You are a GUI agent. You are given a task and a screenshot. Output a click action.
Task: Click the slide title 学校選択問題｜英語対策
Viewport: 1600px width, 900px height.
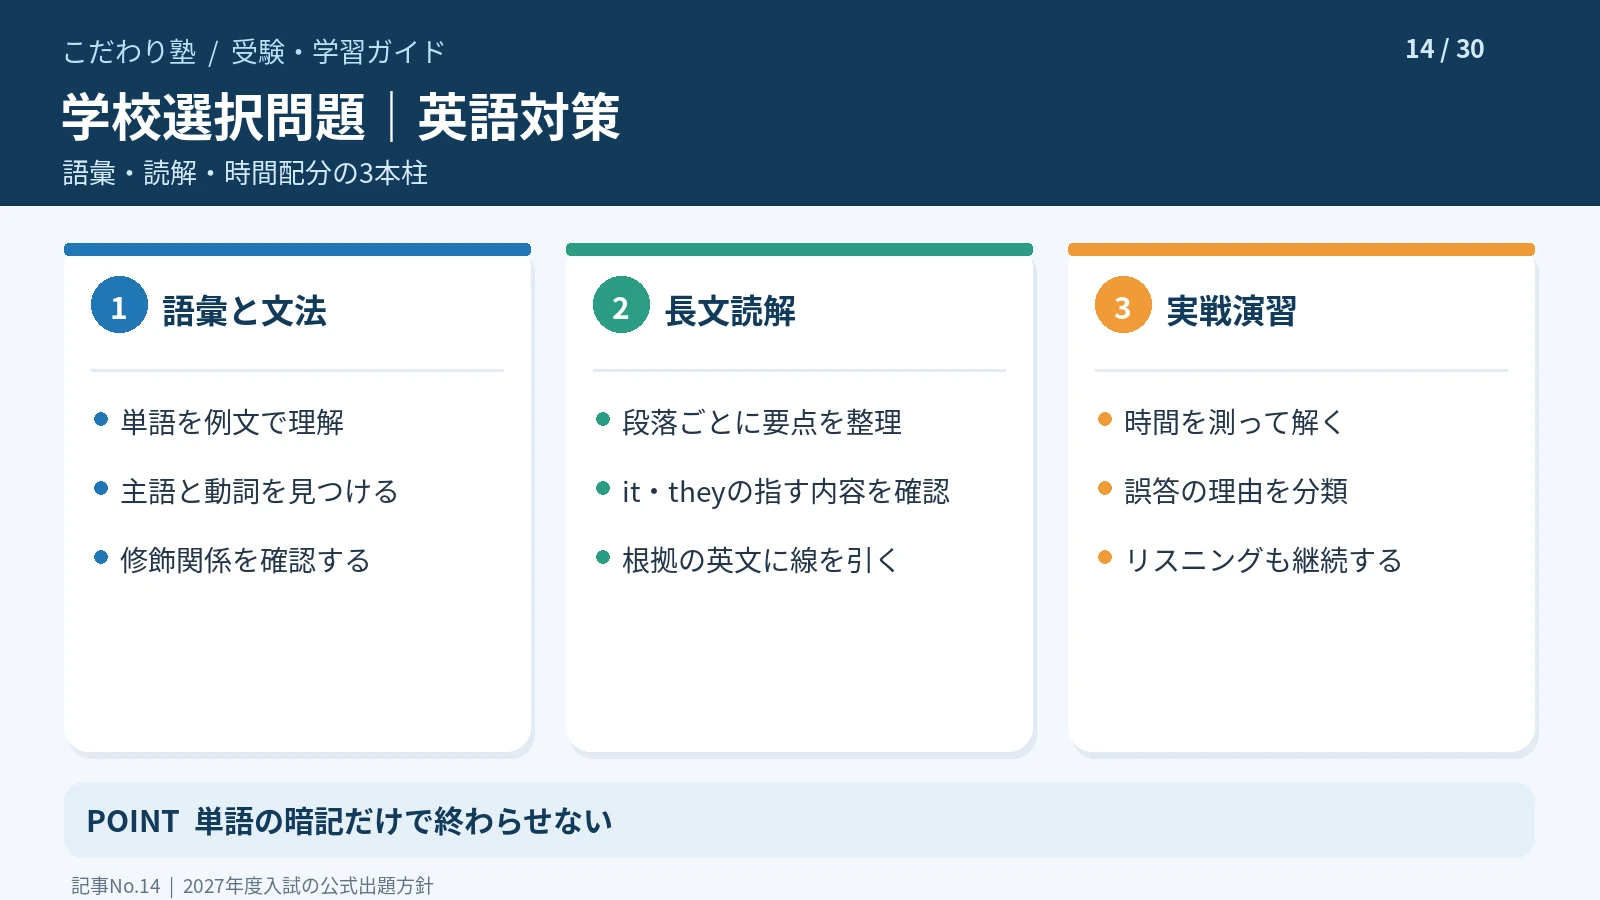click(x=341, y=117)
